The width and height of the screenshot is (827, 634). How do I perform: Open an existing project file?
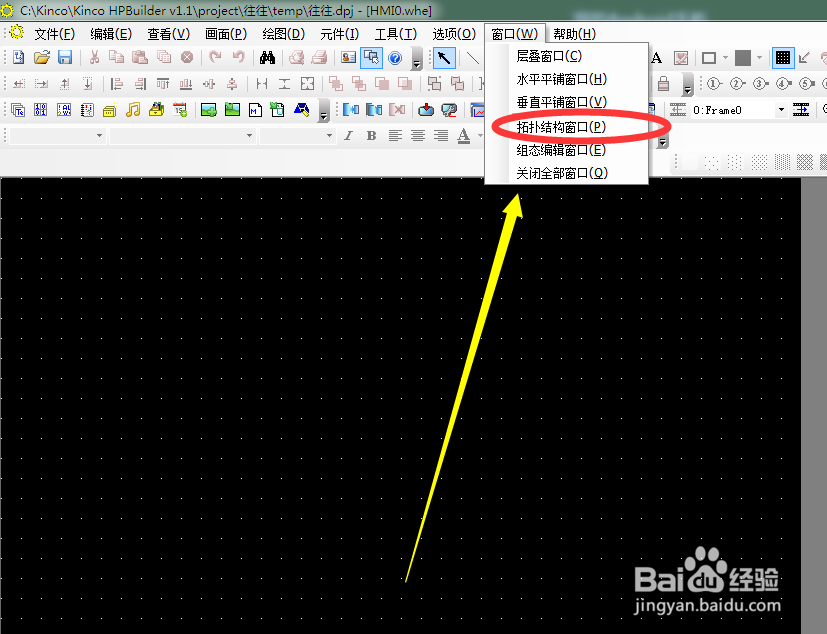pyautogui.click(x=42, y=58)
